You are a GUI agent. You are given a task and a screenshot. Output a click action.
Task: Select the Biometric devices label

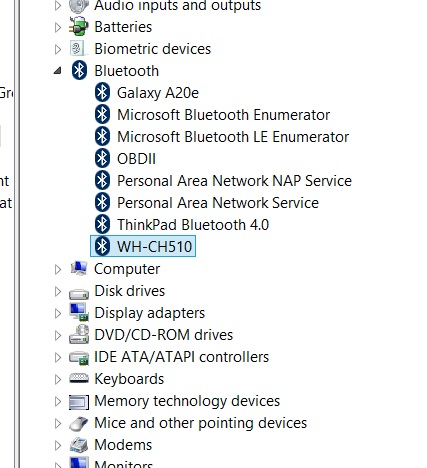153,49
